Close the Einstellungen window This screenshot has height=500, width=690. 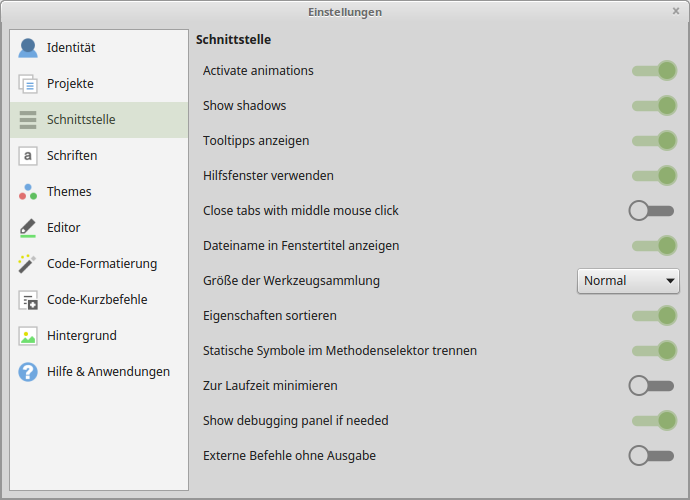point(676,11)
